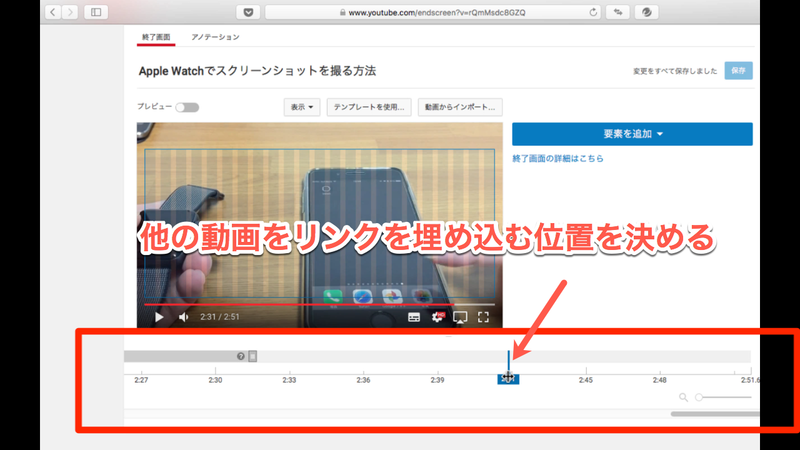800x450 pixels.
Task: Click 動画からインポート button
Action: point(460,107)
